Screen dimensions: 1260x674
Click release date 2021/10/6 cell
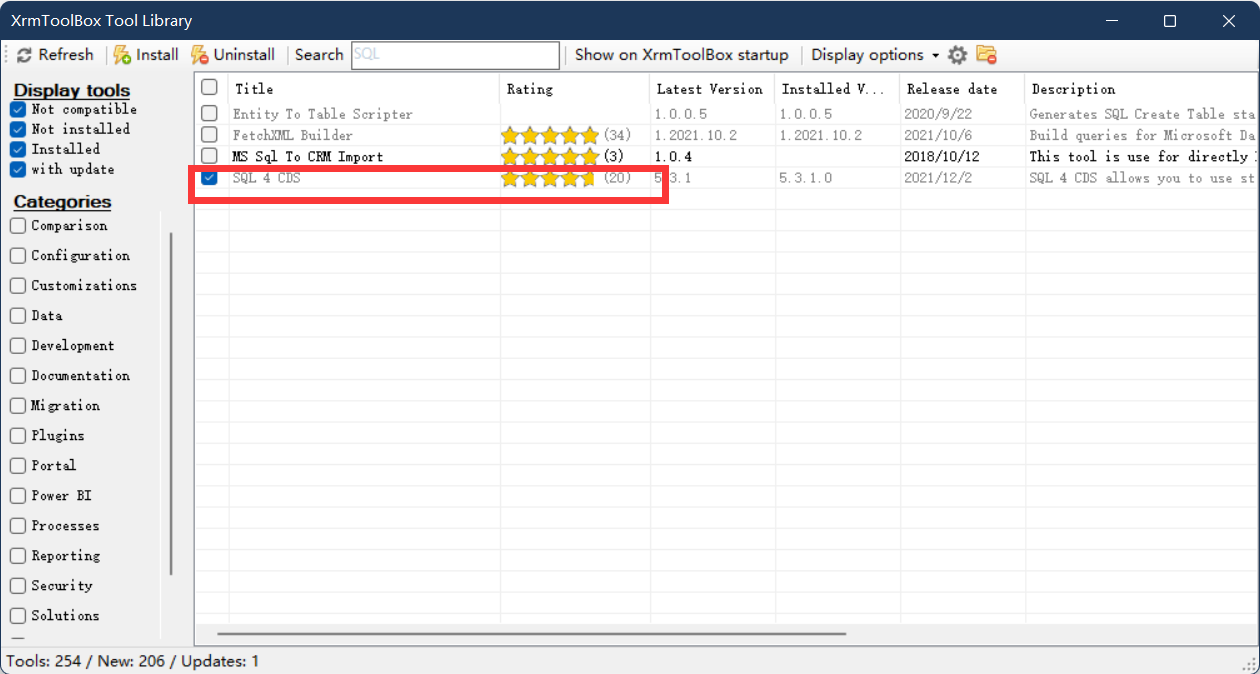tap(938, 135)
